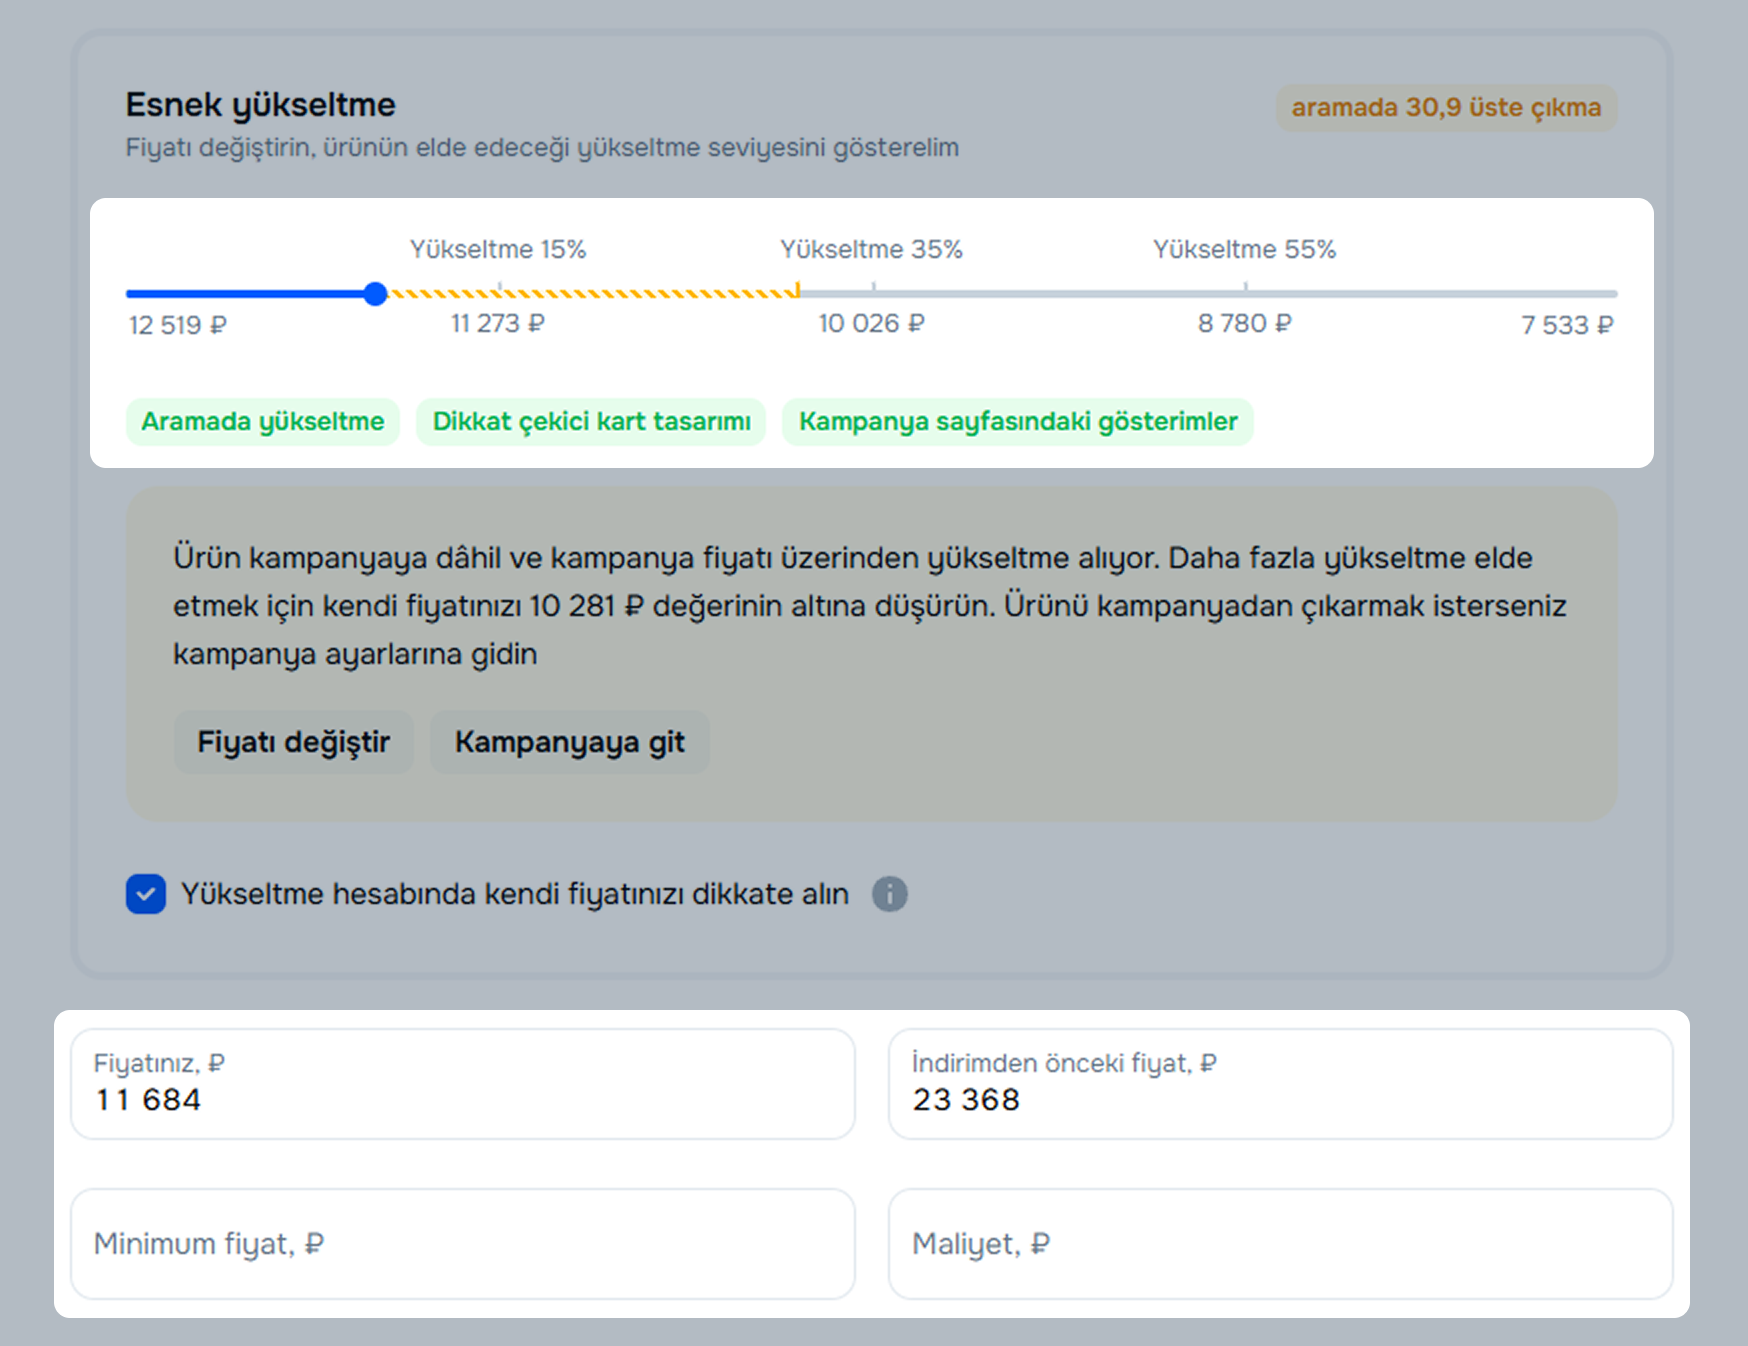The height and width of the screenshot is (1346, 1748).
Task: Click the 8 780 ₽ price label
Action: pos(1244,324)
